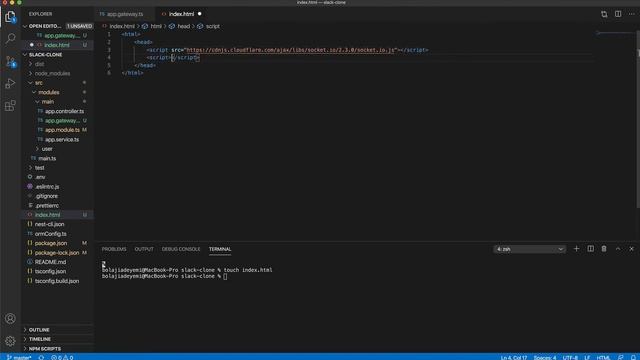This screenshot has height=360, width=640.
Task: Split the editor to the right
Action: click(x=618, y=14)
